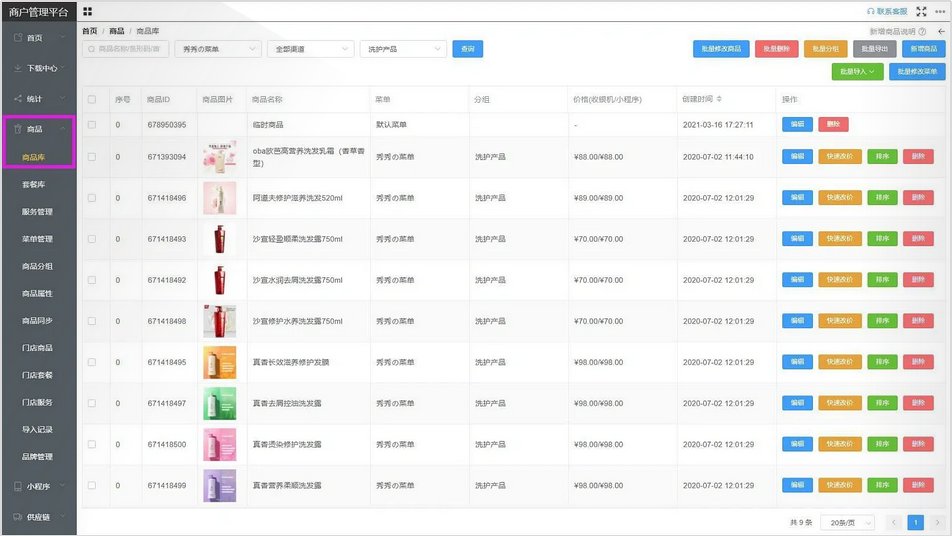Viewport: 952px width, 536px height.
Task: Expand the 全部渠道 channel dropdown
Action: (310, 49)
